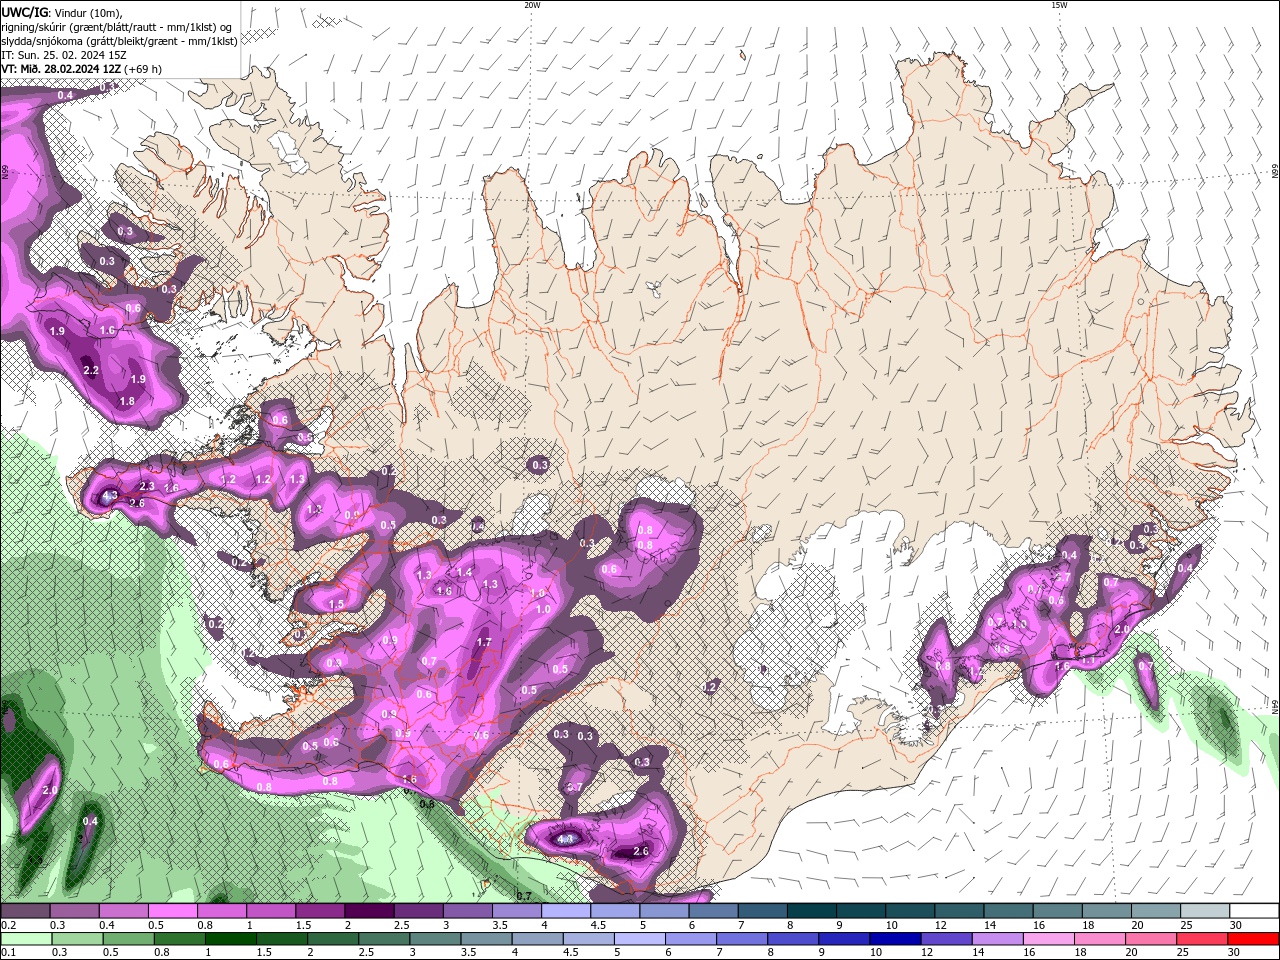This screenshot has width=1280, height=960.
Task: Pick the bright pink snow swatch starting at 0.5
Action: [x=172, y=911]
